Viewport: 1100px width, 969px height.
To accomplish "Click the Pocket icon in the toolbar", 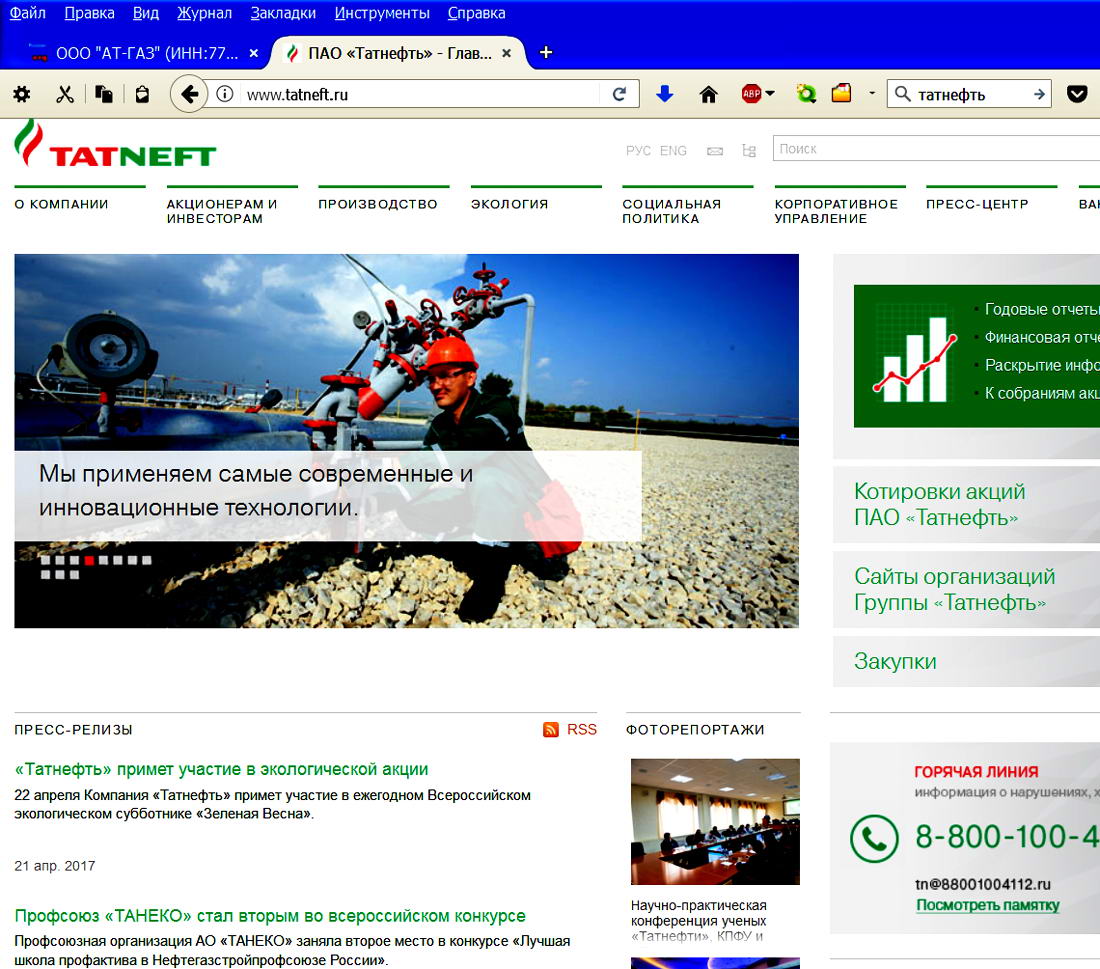I will click(x=1077, y=93).
